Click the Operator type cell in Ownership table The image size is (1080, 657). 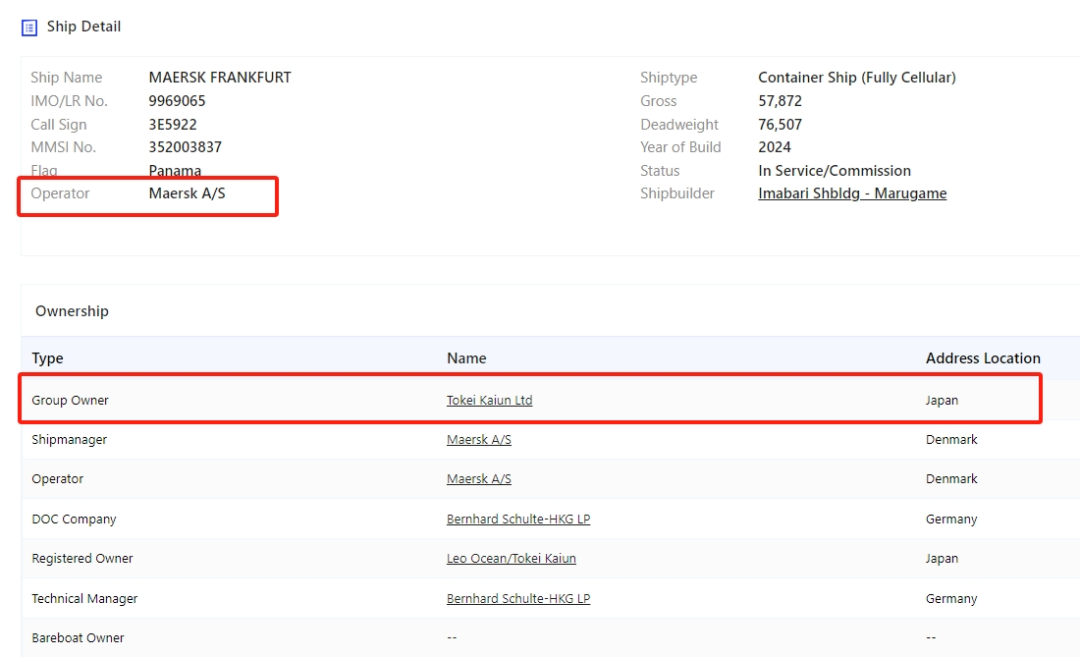pos(57,479)
